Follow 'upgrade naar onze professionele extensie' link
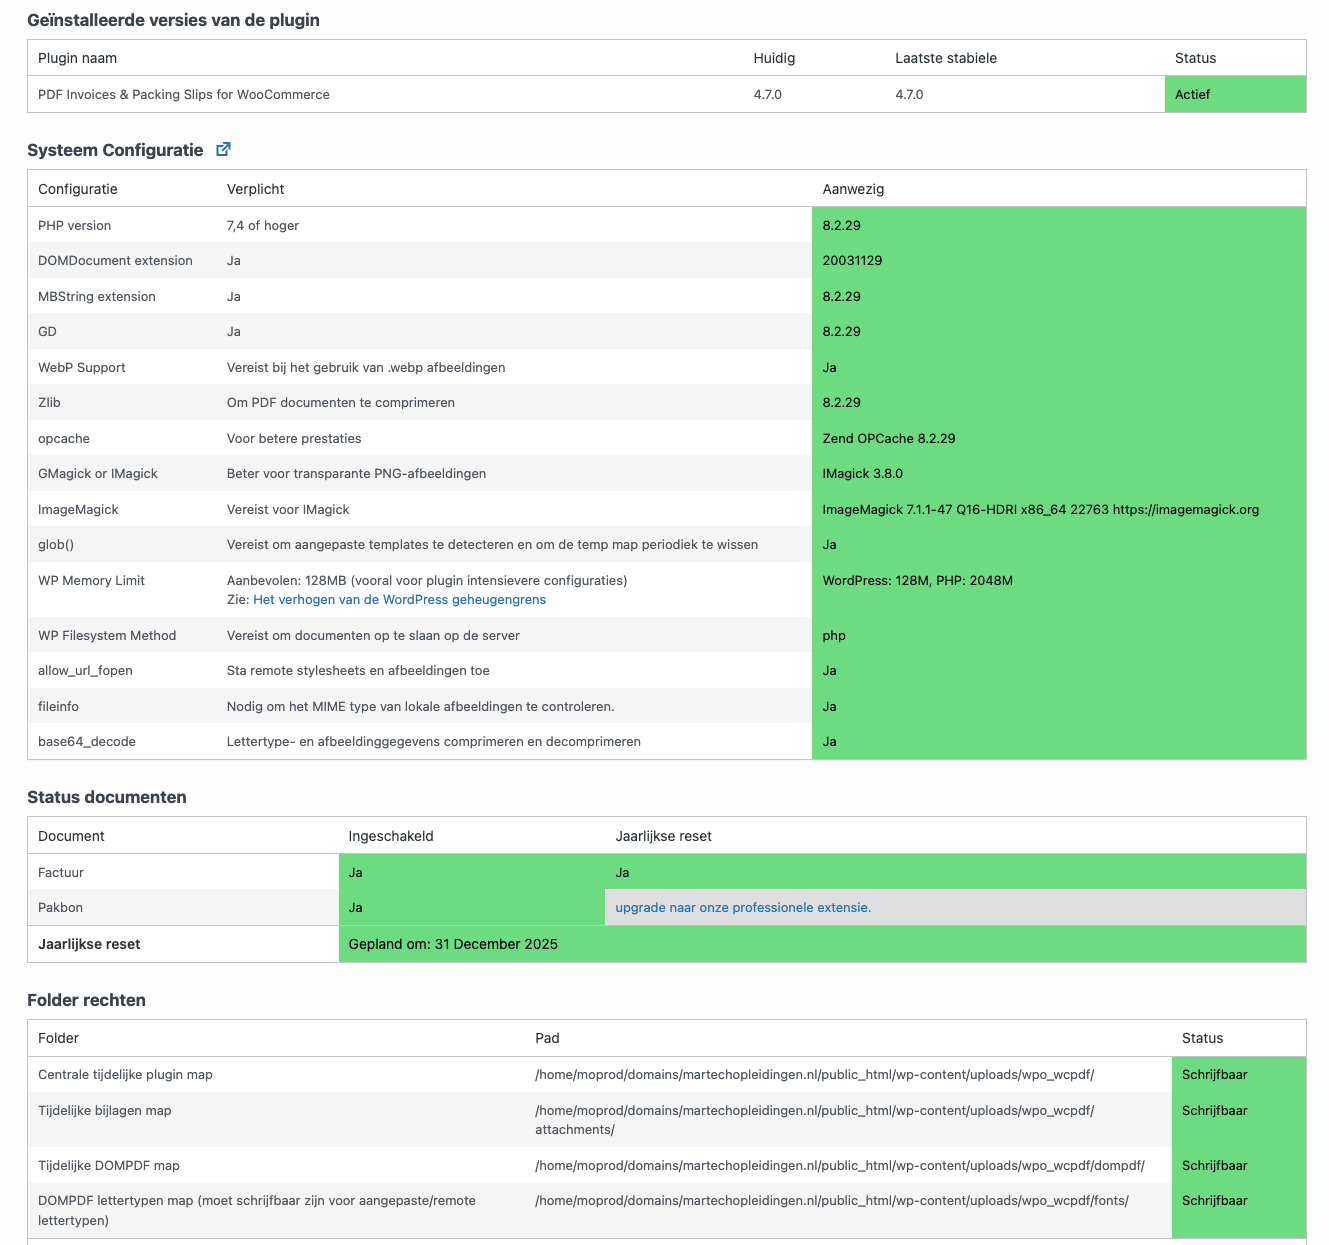The image size is (1329, 1245). (743, 908)
